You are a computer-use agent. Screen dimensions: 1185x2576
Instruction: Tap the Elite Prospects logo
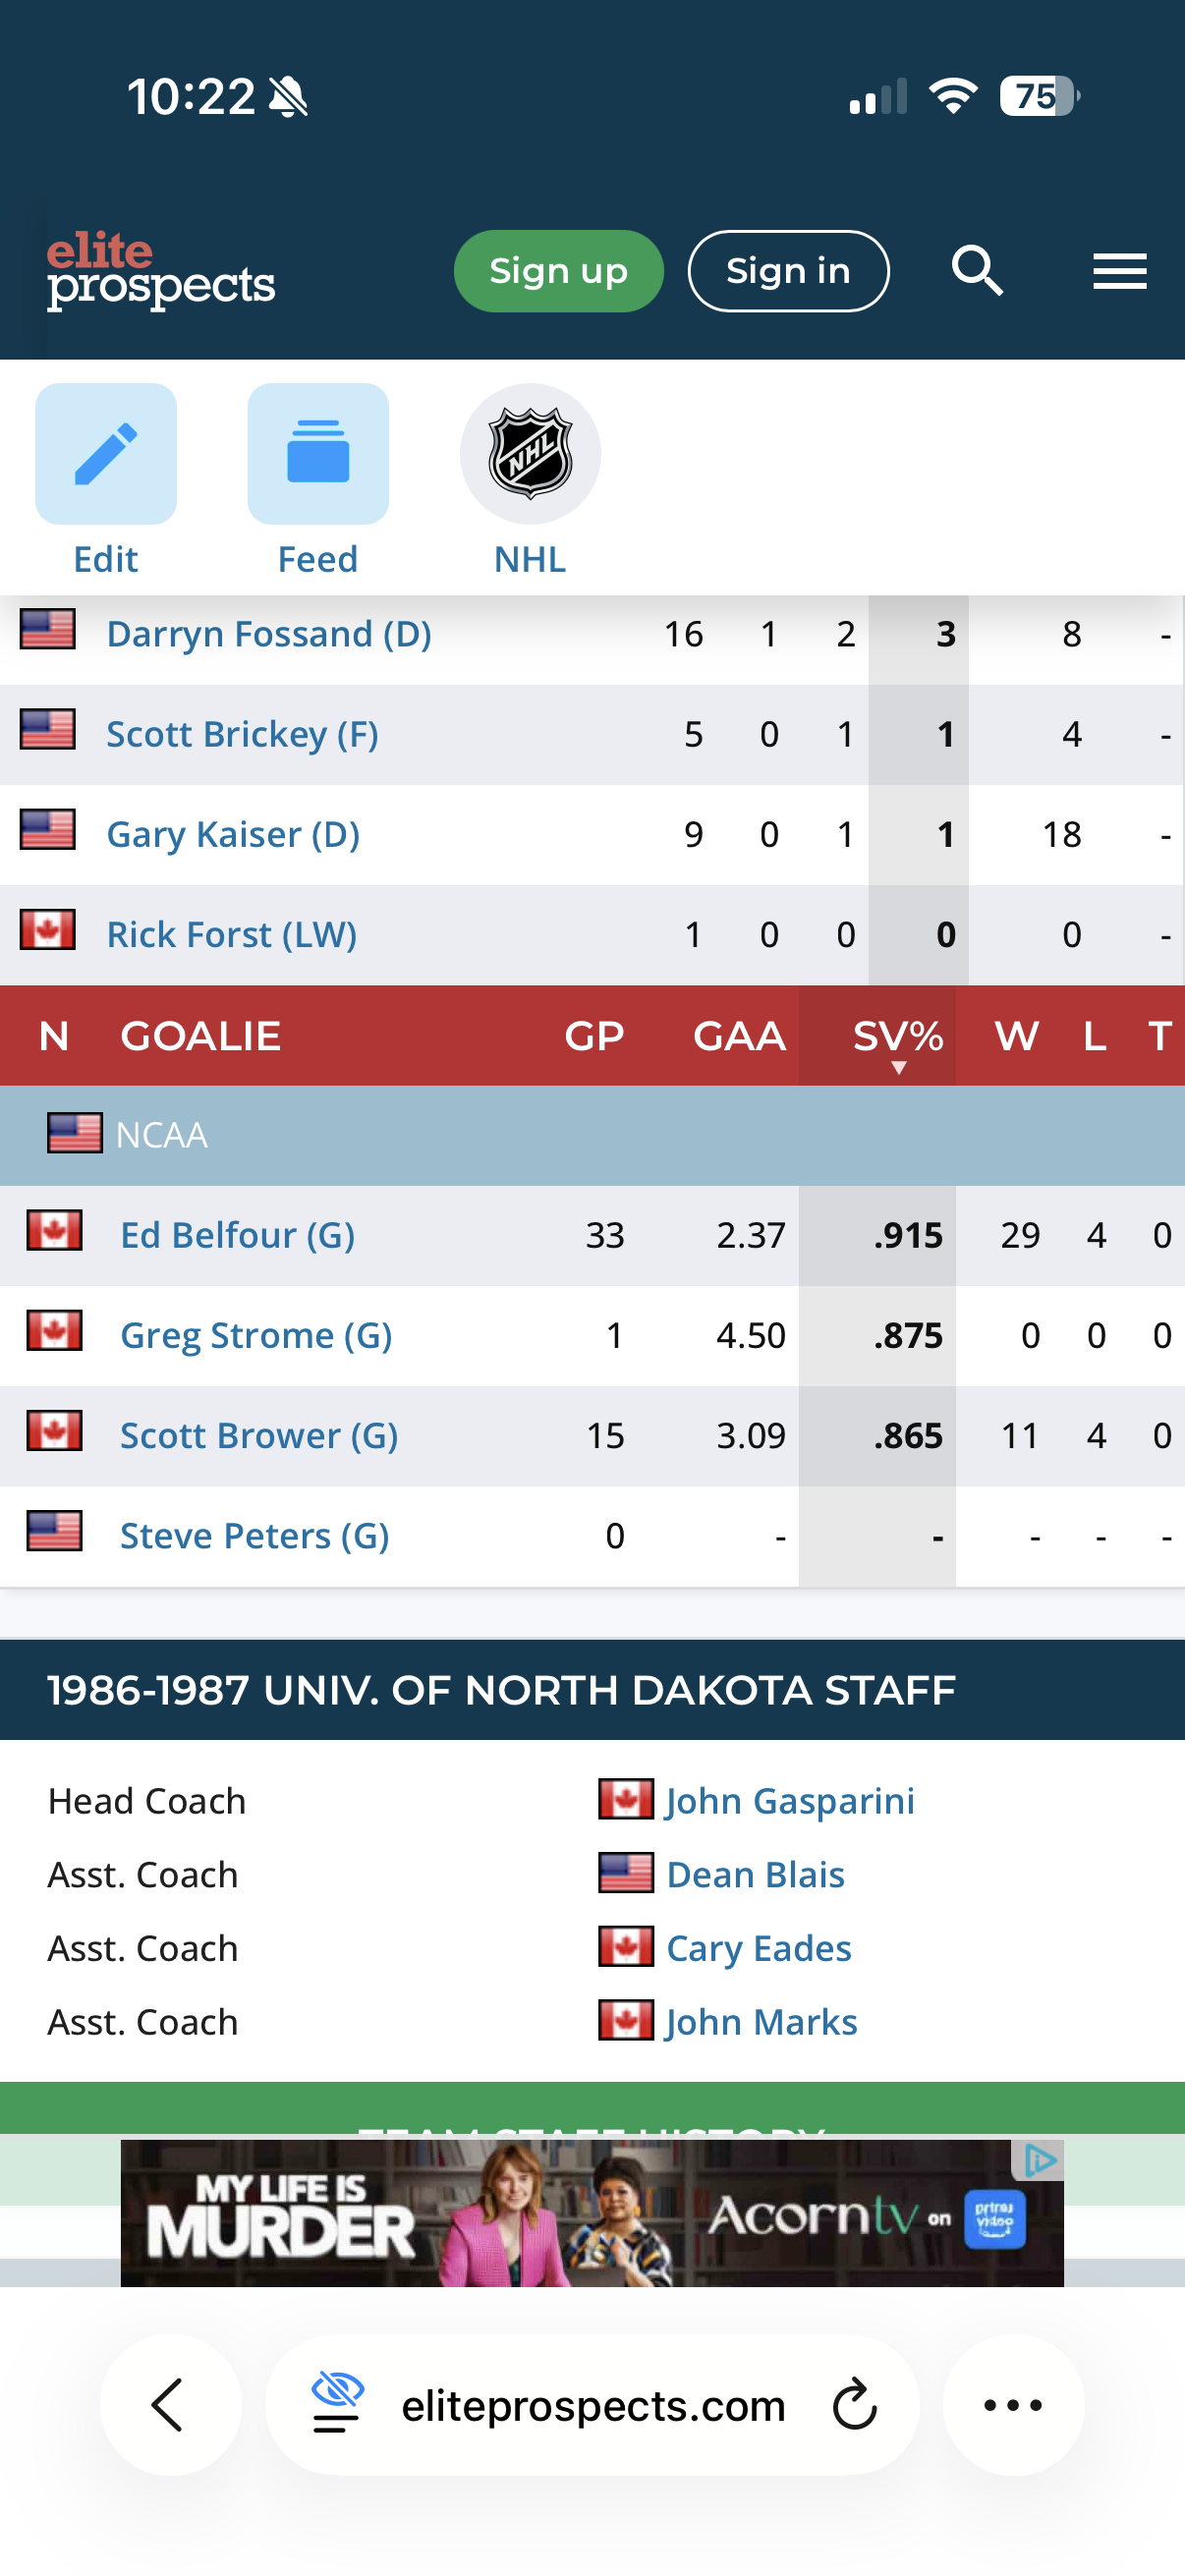[160, 270]
